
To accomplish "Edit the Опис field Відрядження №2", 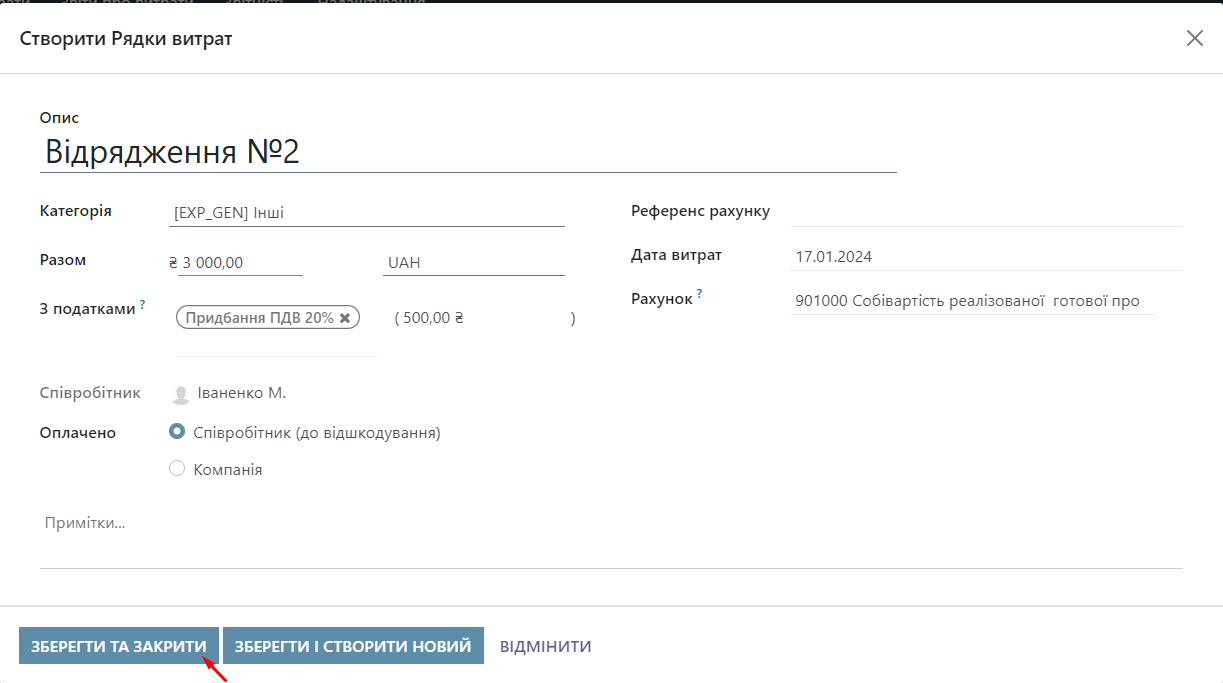I will (x=468, y=152).
